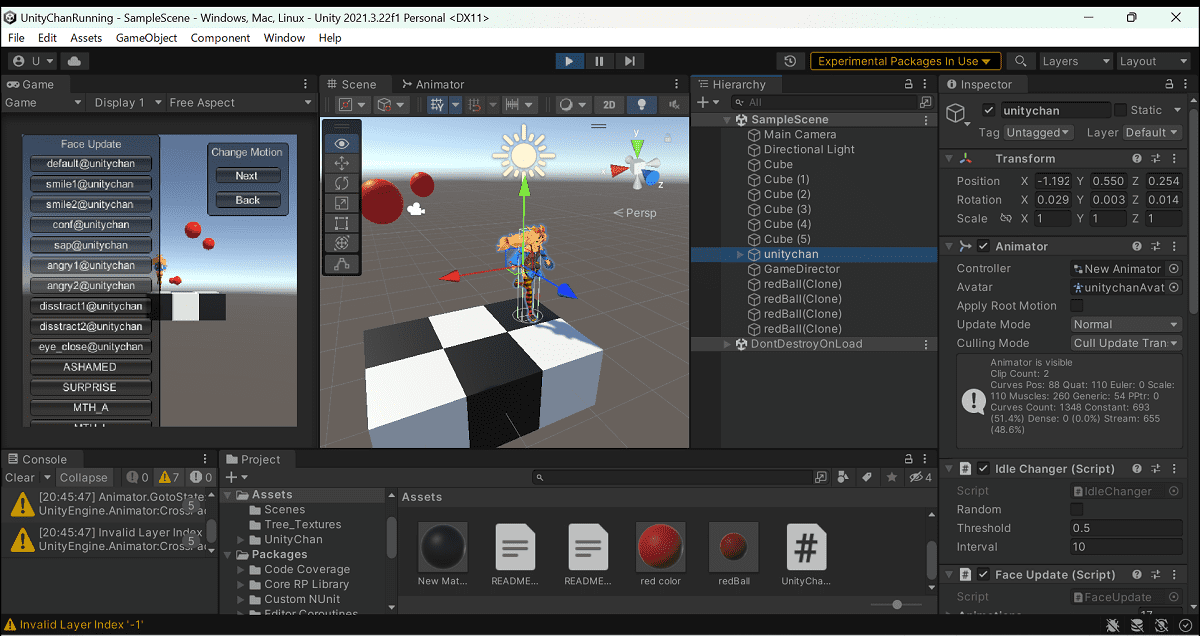Click the Project favorites star icon
Viewport: 1200px width, 636px height.
pos(891,478)
